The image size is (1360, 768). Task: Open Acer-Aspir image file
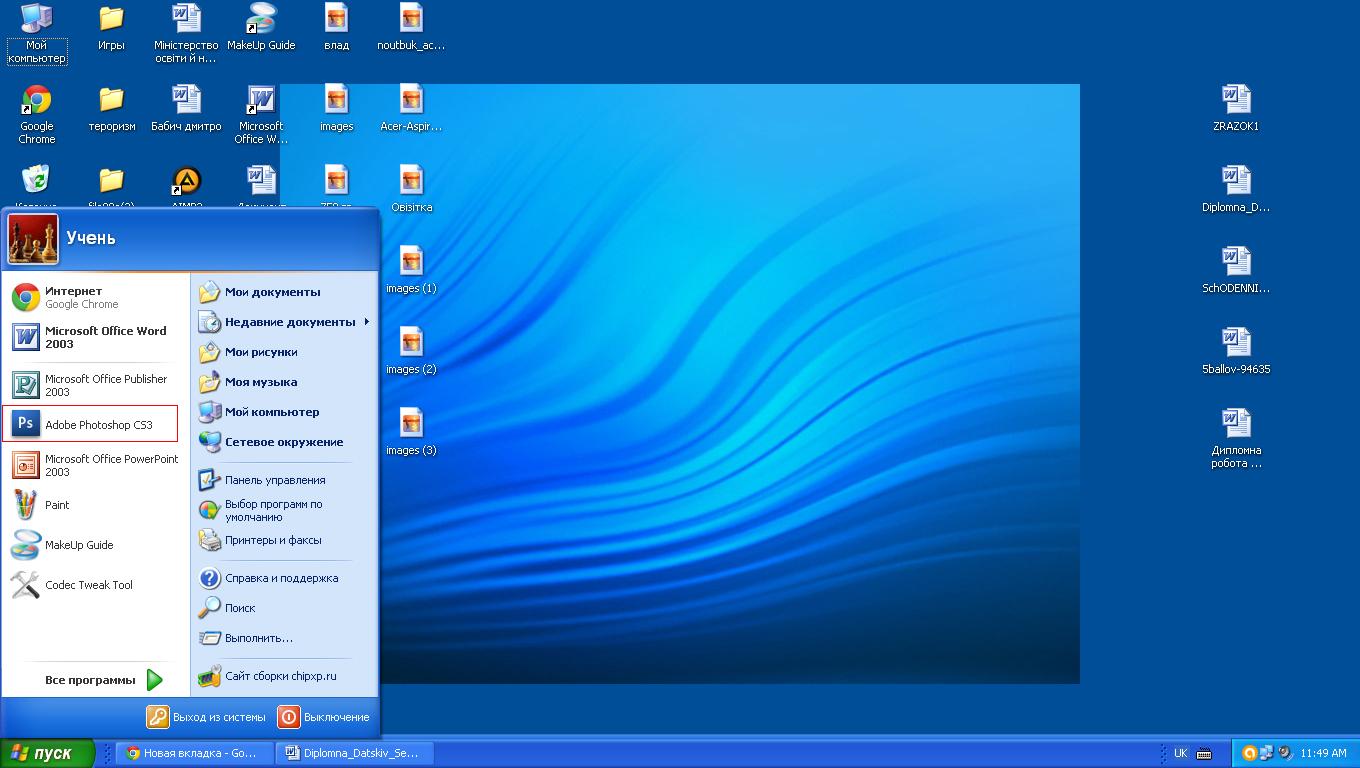(411, 109)
